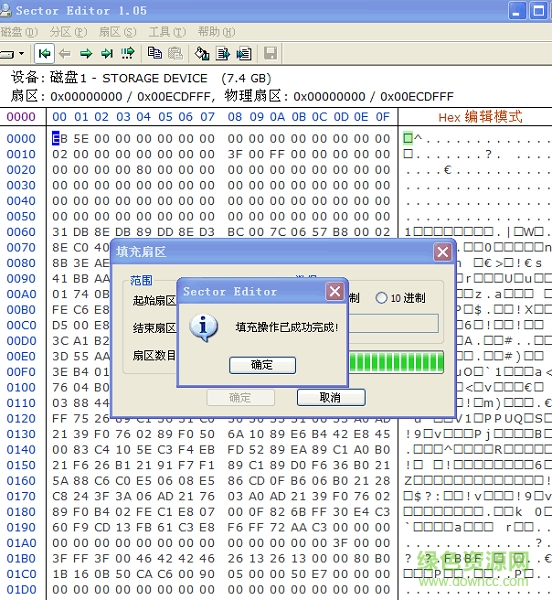Click the offset label 01B0

tap(21, 558)
